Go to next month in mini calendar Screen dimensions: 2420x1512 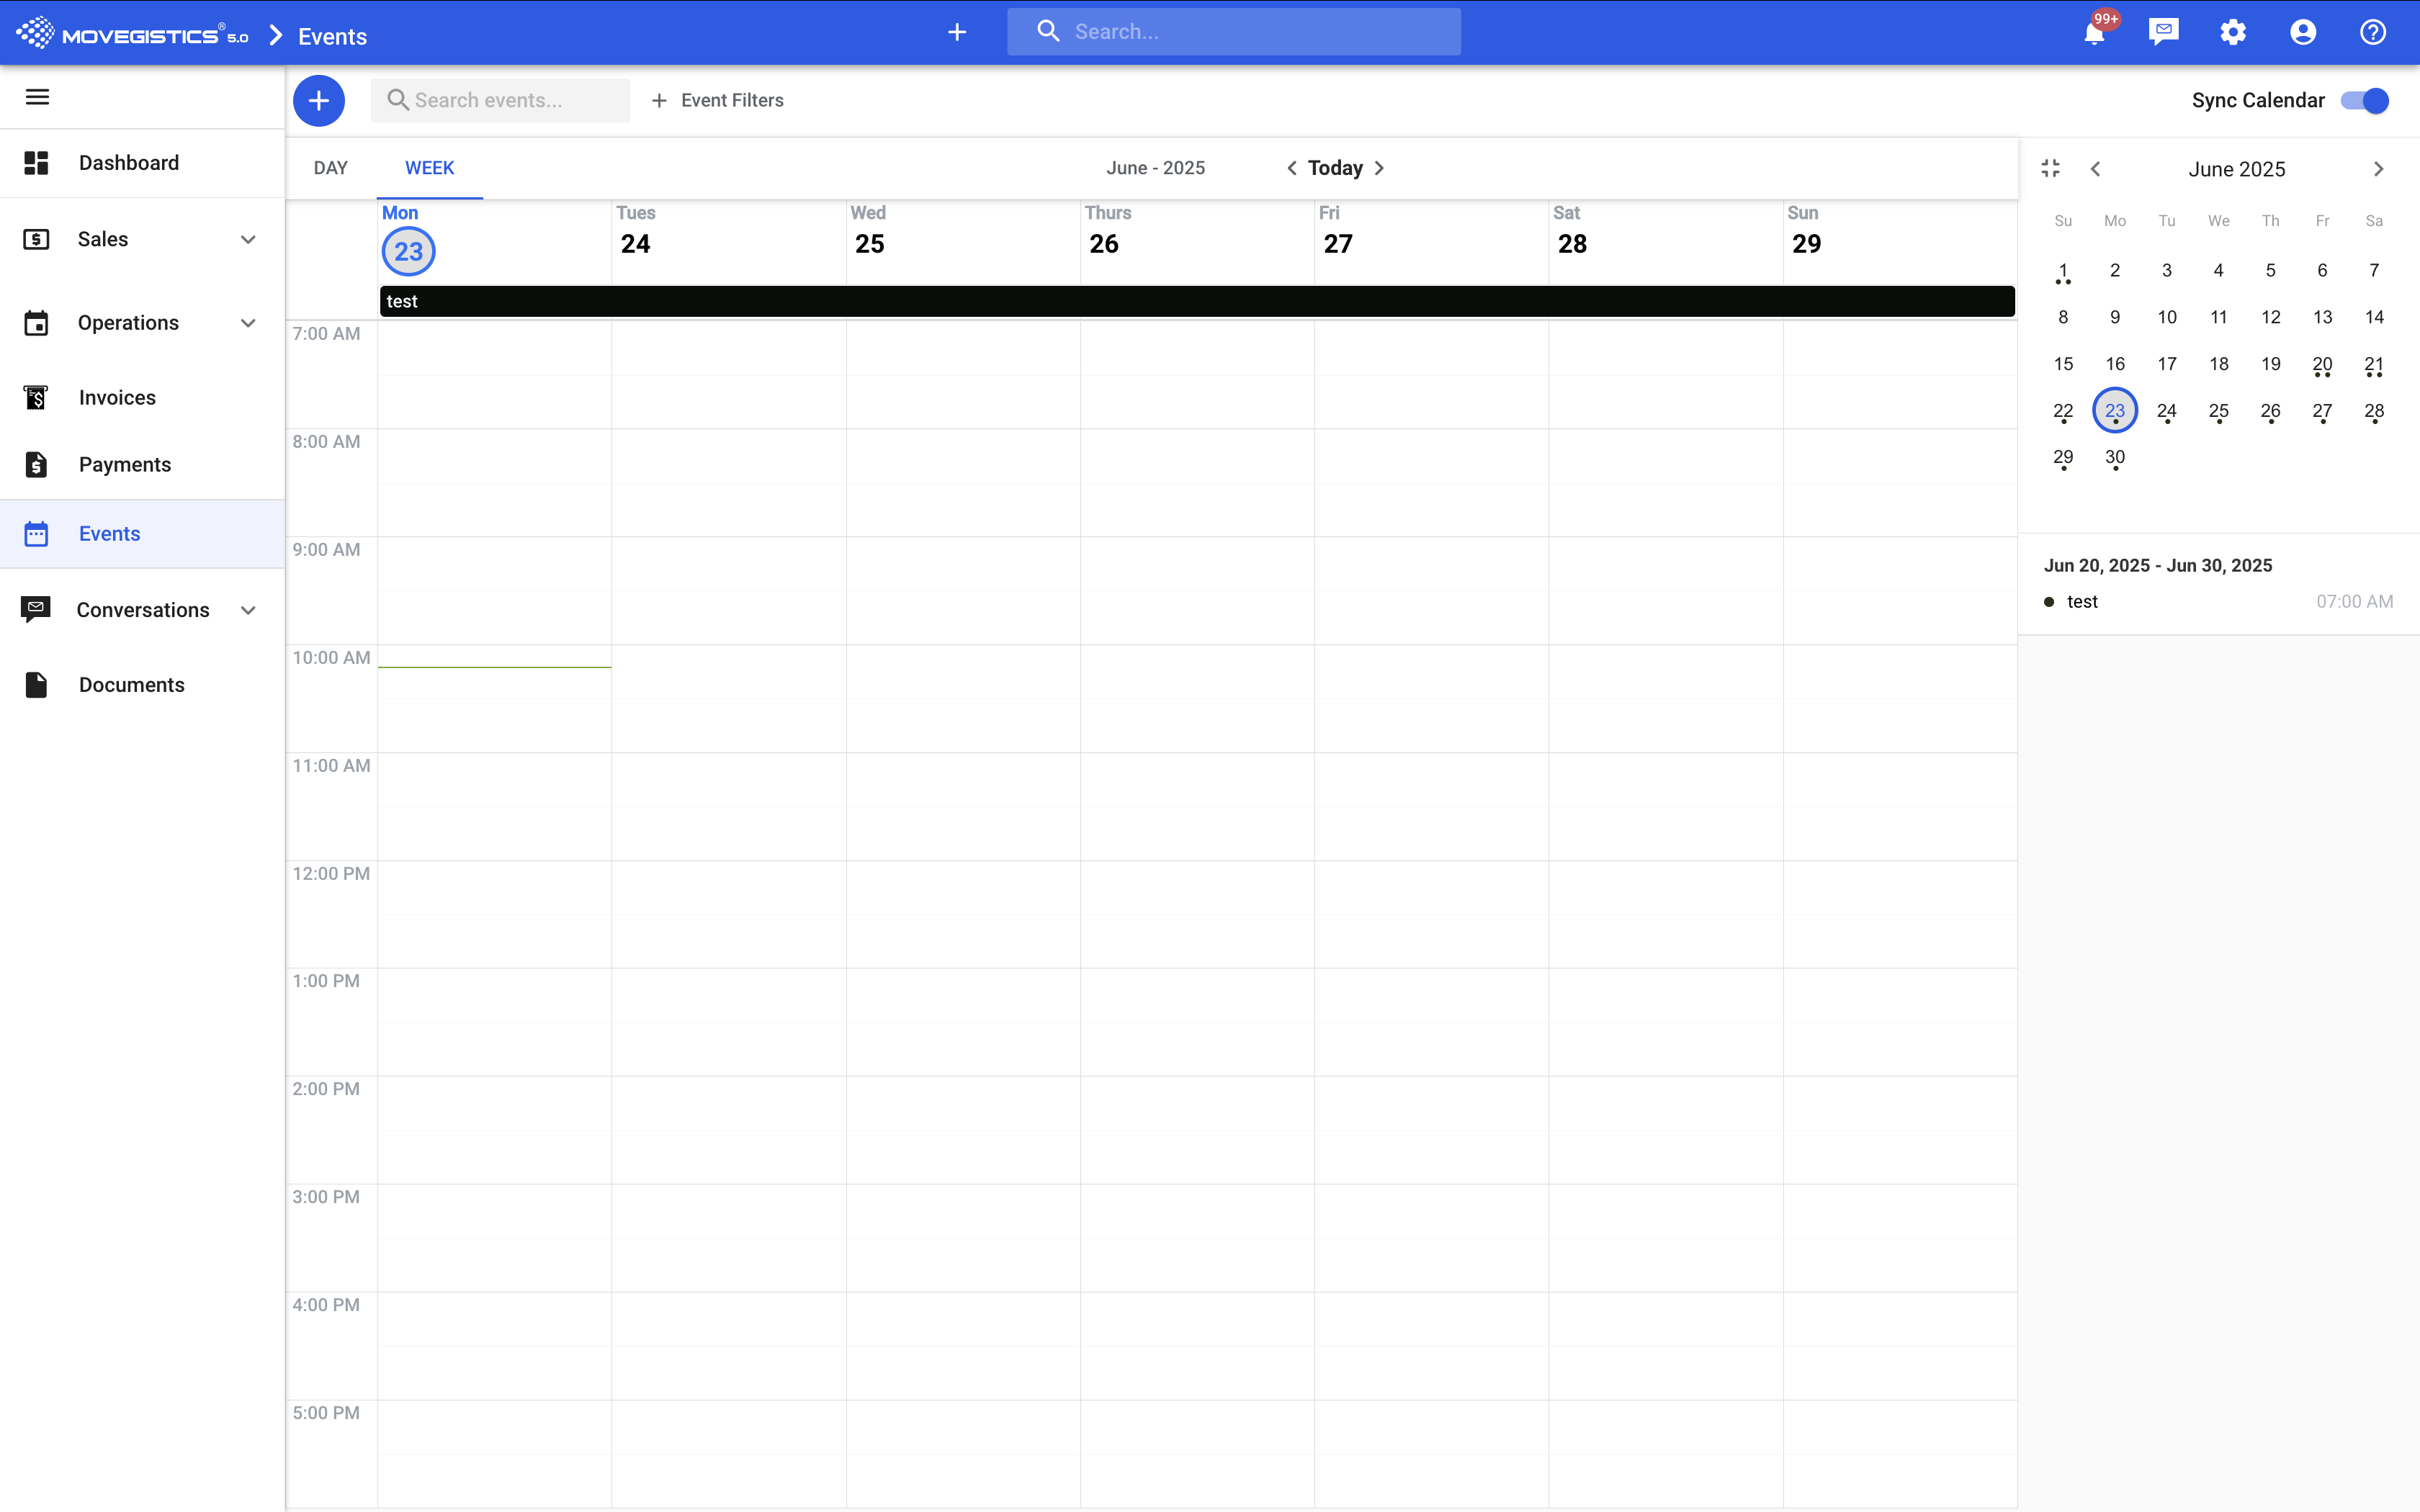tap(2379, 169)
